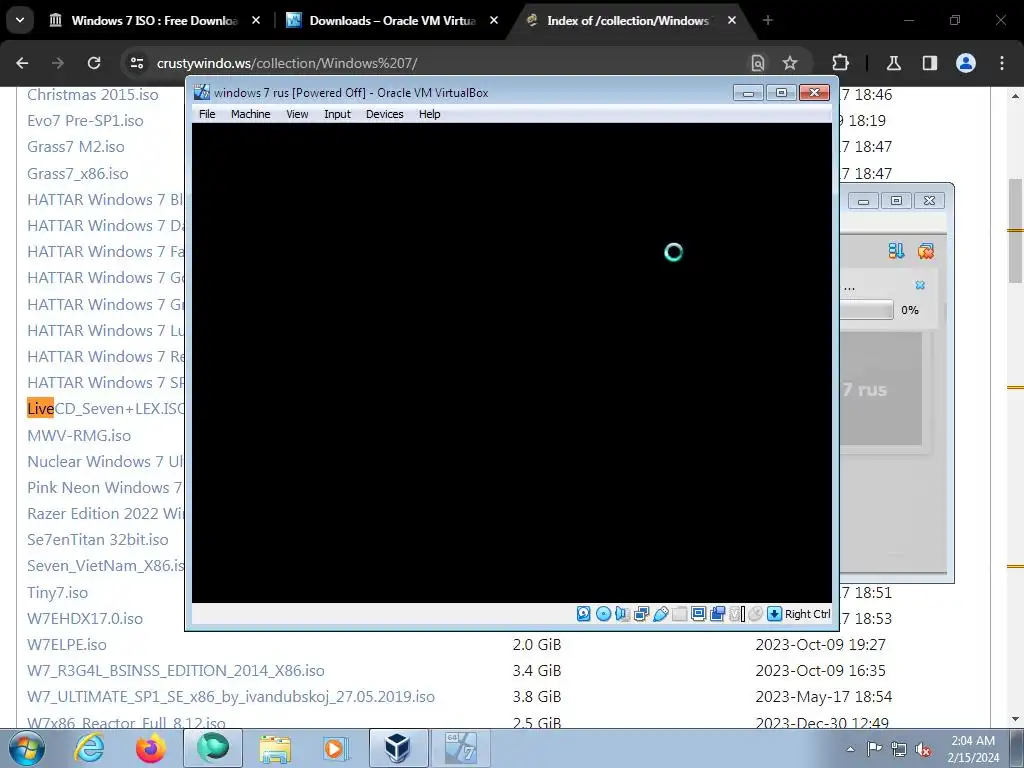Image resolution: width=1024 pixels, height=768 pixels.
Task: Go back in Chrome
Action: 22,63
